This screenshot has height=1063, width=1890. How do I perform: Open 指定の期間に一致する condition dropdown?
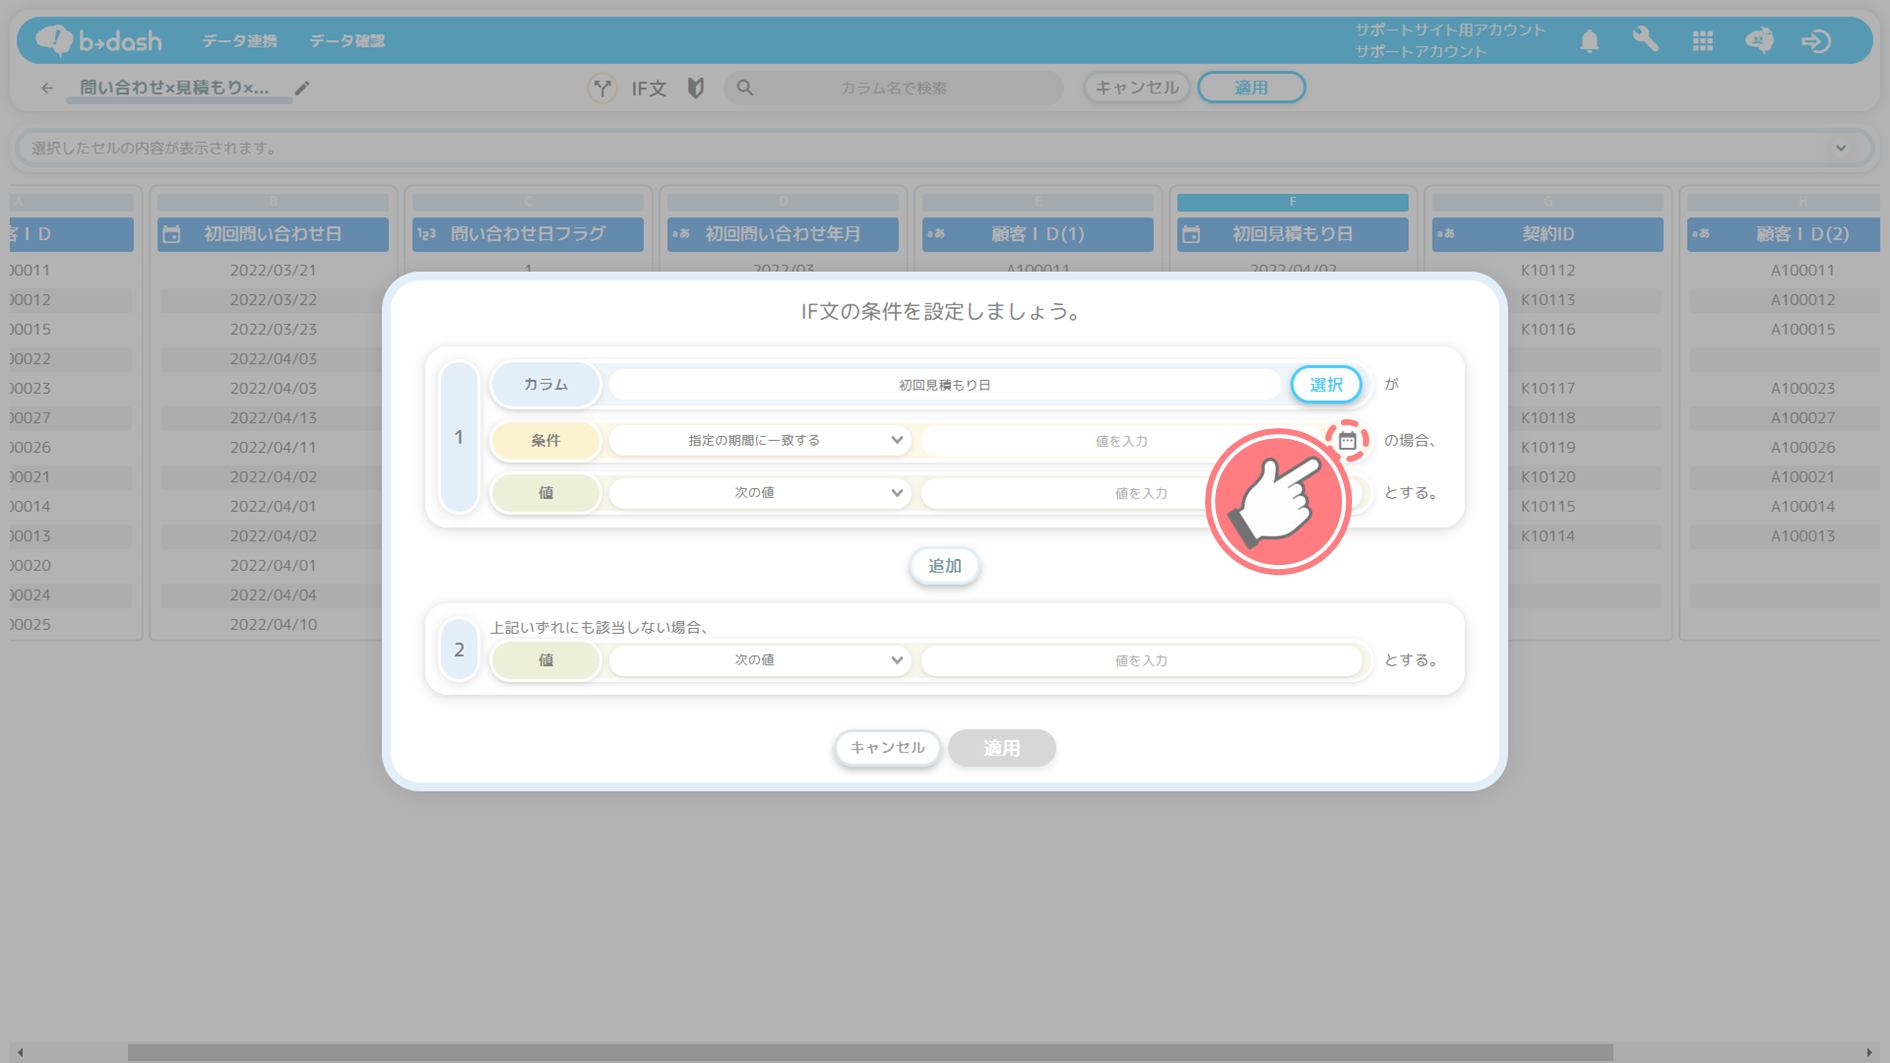pyautogui.click(x=760, y=440)
